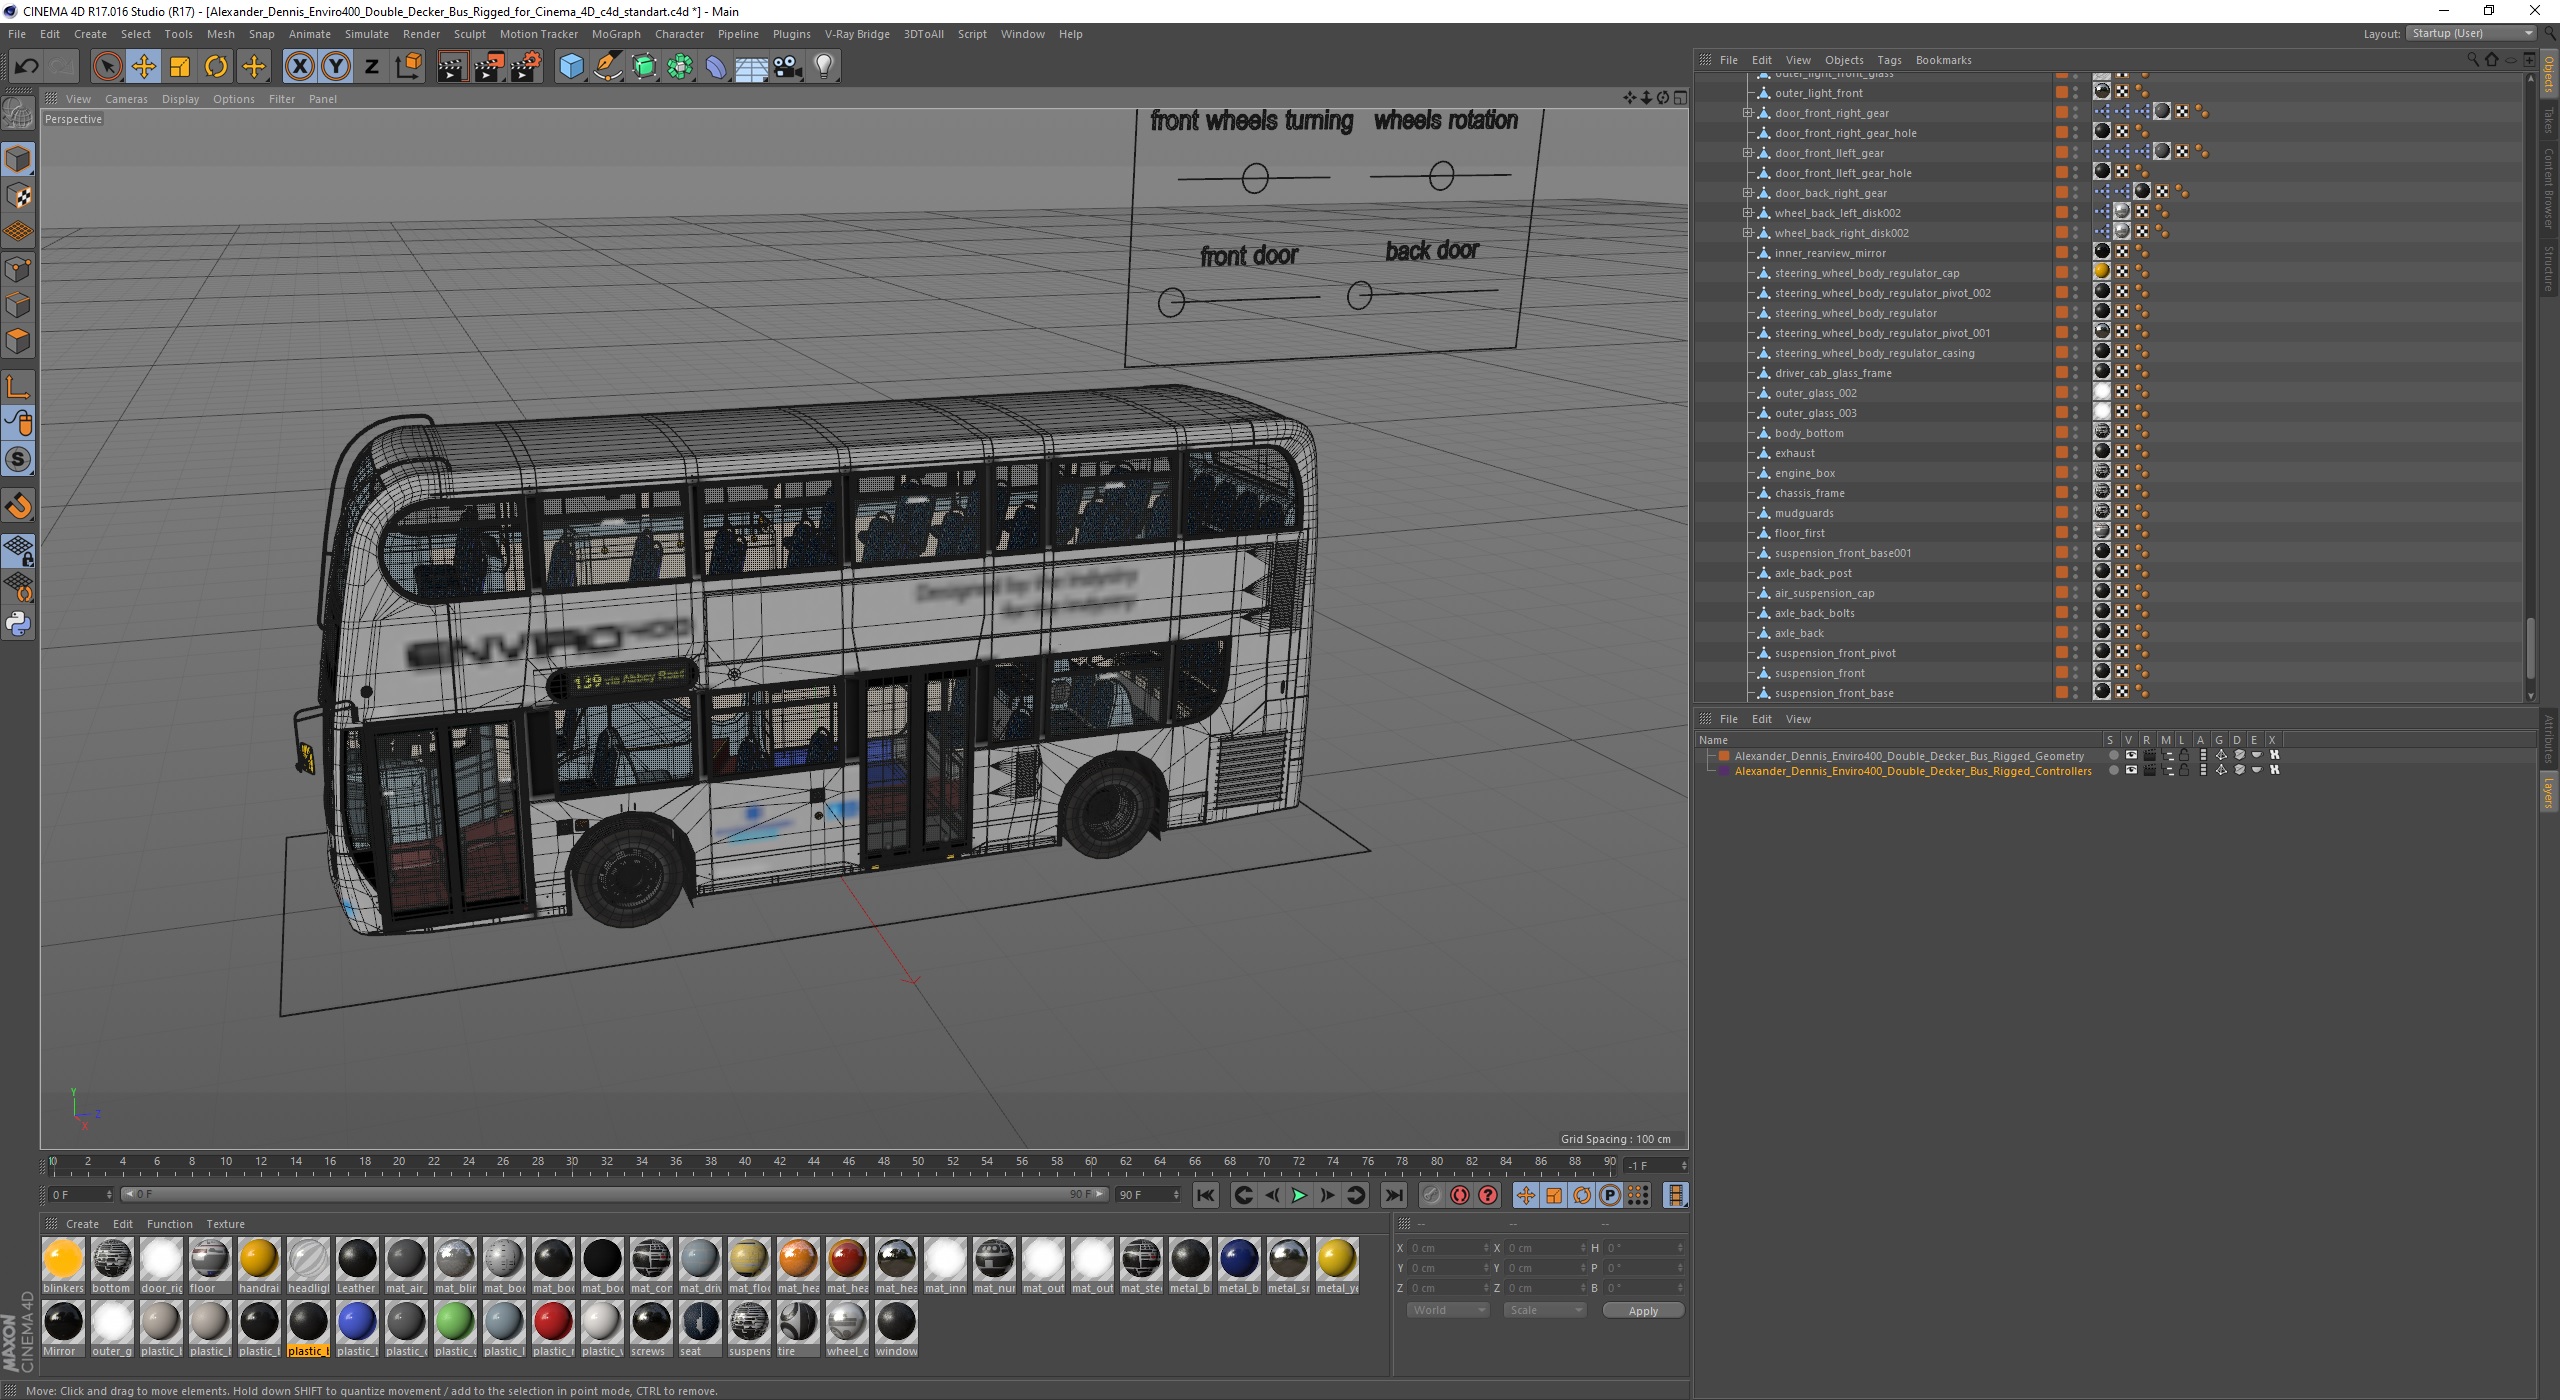
Task: Click the Enable Snap icon in left palette
Action: pos(18,506)
